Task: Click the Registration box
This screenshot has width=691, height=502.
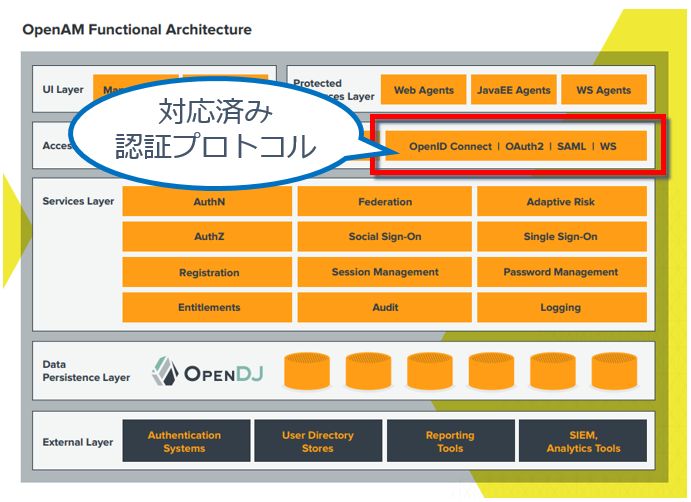Action: click(x=207, y=272)
